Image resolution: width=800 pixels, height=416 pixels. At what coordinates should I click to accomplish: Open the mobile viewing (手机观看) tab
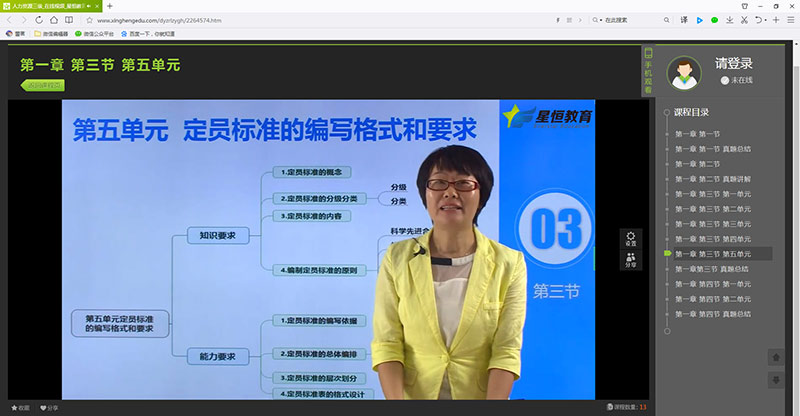[x=648, y=71]
